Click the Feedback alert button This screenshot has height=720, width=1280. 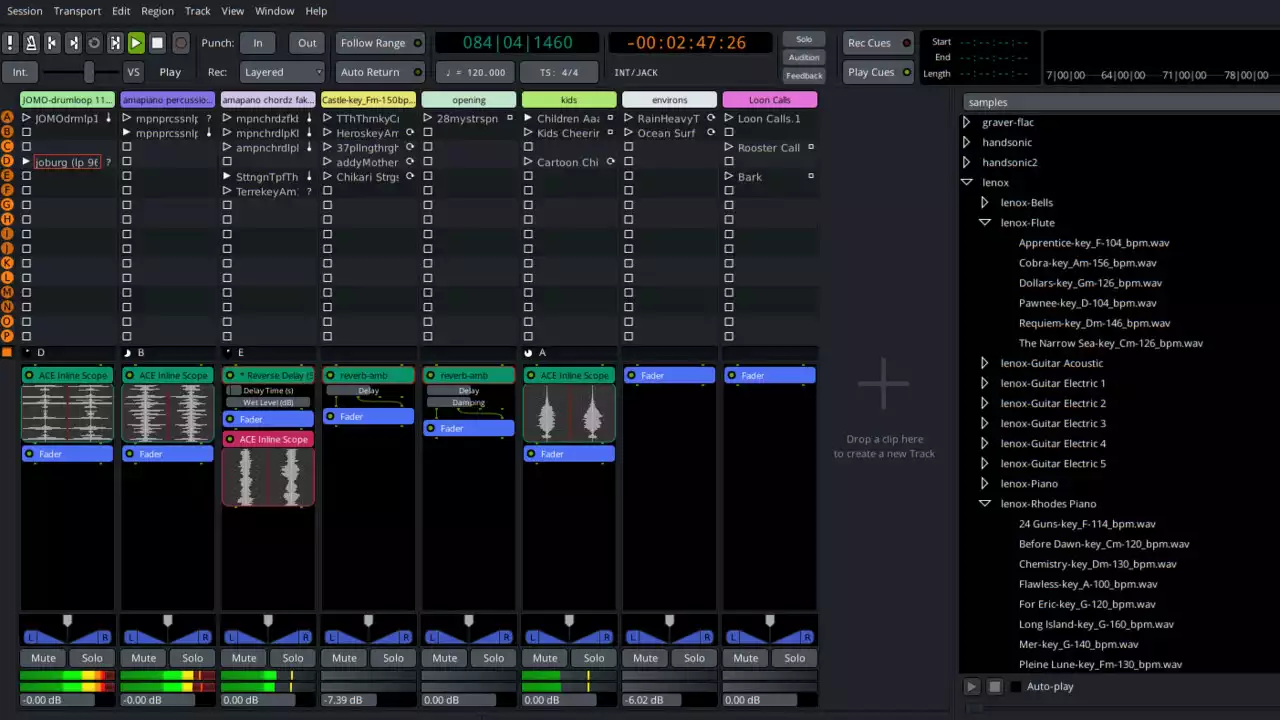click(804, 75)
